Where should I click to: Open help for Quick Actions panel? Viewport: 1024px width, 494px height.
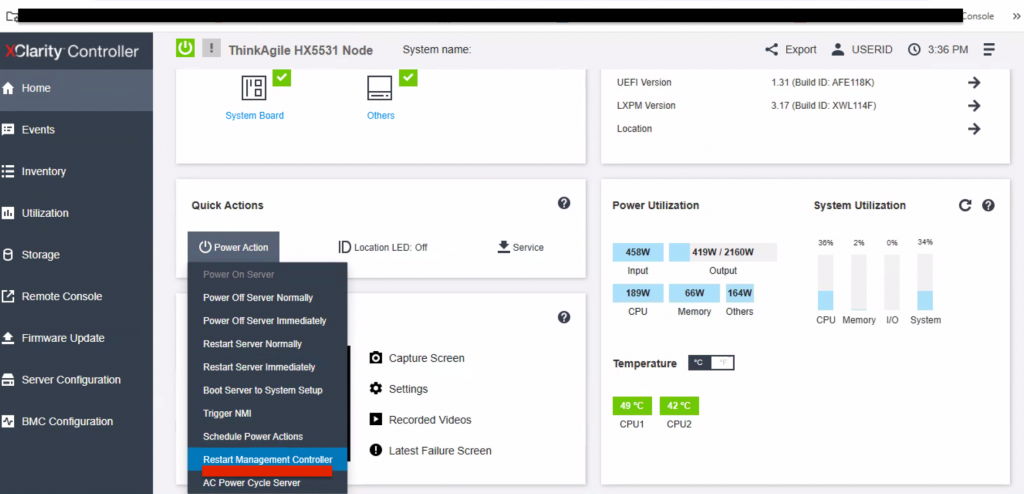tap(564, 203)
